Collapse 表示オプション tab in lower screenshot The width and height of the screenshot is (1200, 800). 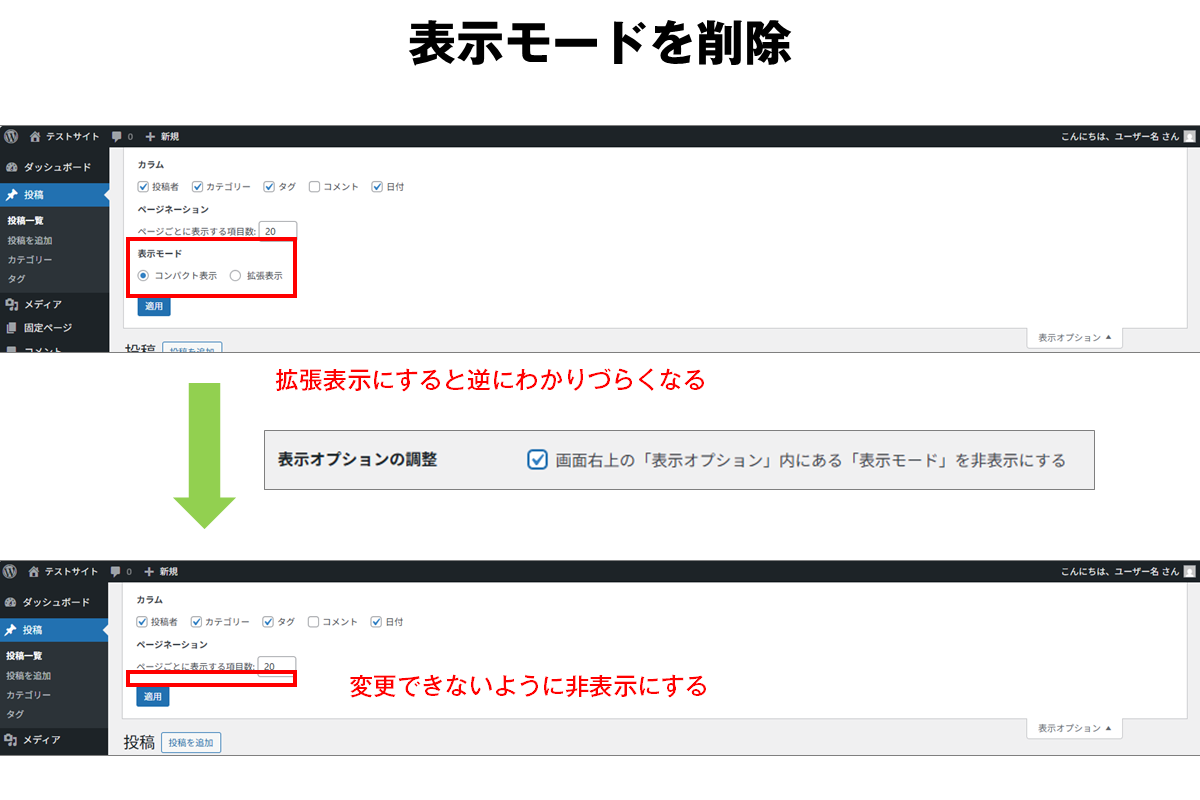pyautogui.click(x=1074, y=729)
